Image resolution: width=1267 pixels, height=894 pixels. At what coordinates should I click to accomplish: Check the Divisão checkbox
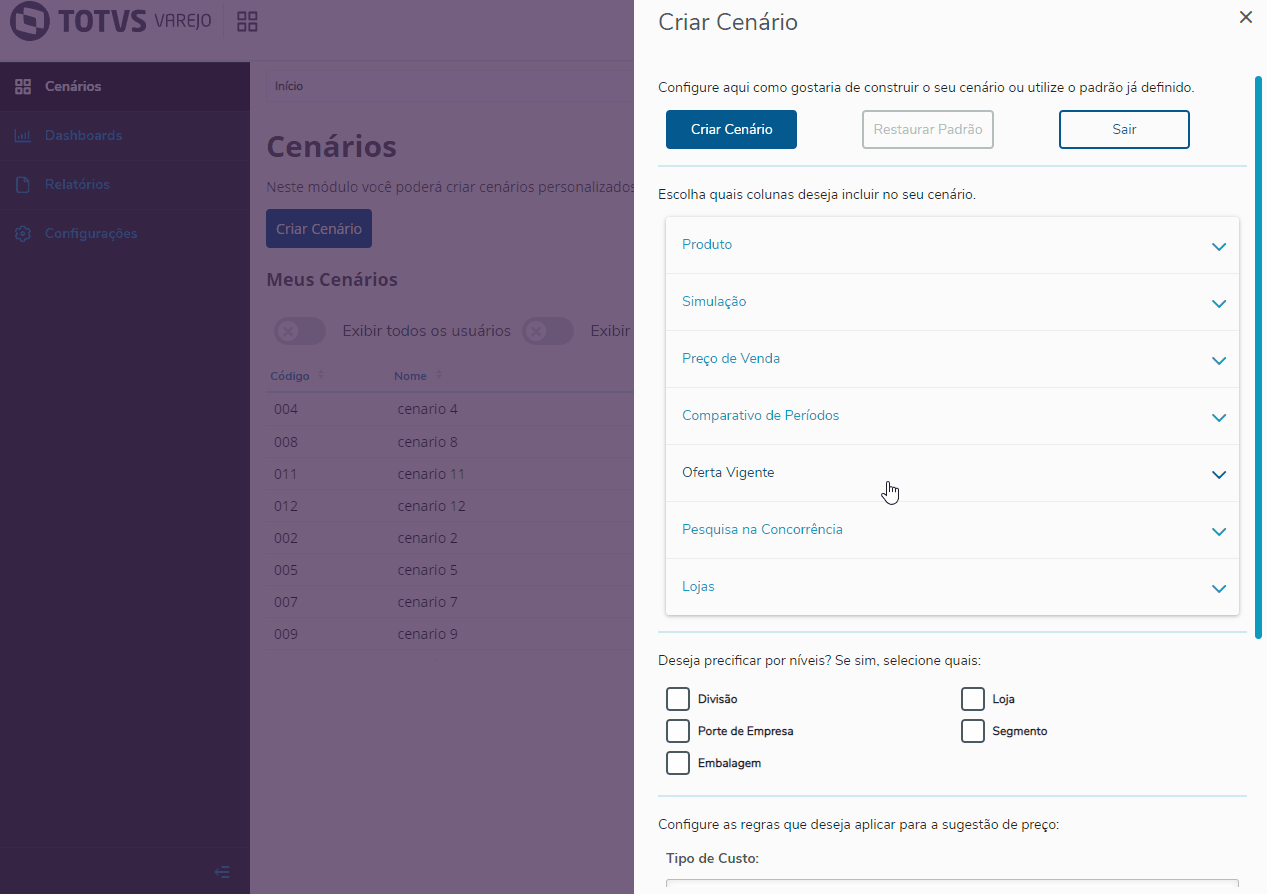678,699
